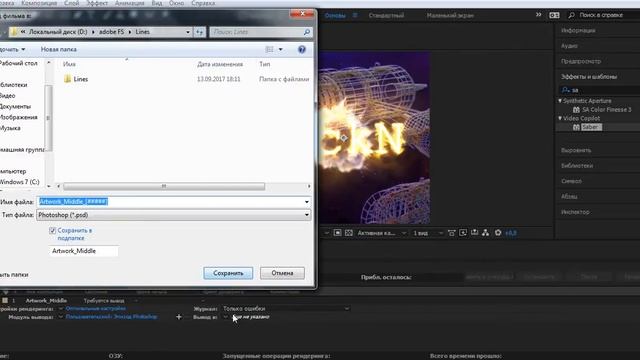
Task: Open the Lines folder icon in file list
Action: 67,79
